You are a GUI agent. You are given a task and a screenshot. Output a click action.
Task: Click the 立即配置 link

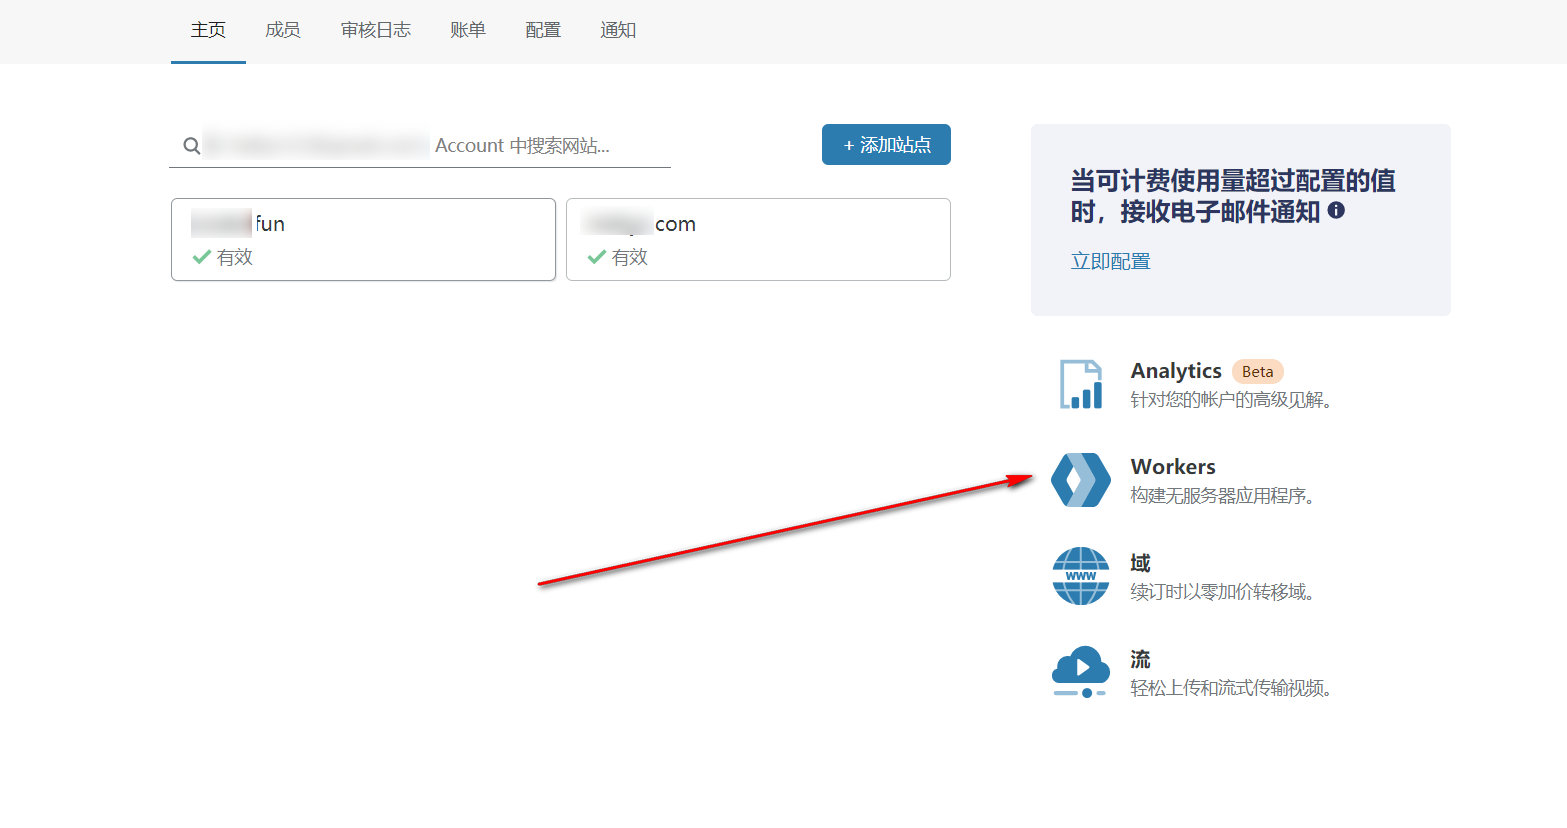[x=1110, y=262]
